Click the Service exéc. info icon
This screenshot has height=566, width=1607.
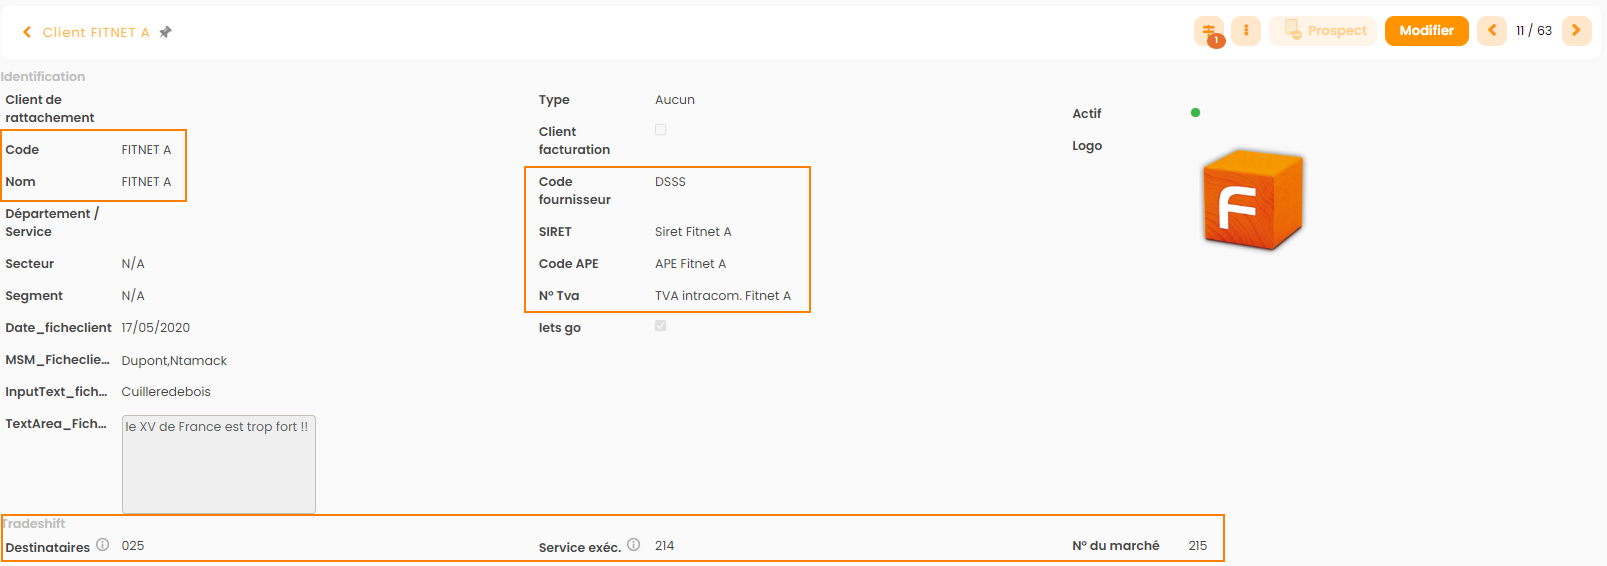click(633, 545)
